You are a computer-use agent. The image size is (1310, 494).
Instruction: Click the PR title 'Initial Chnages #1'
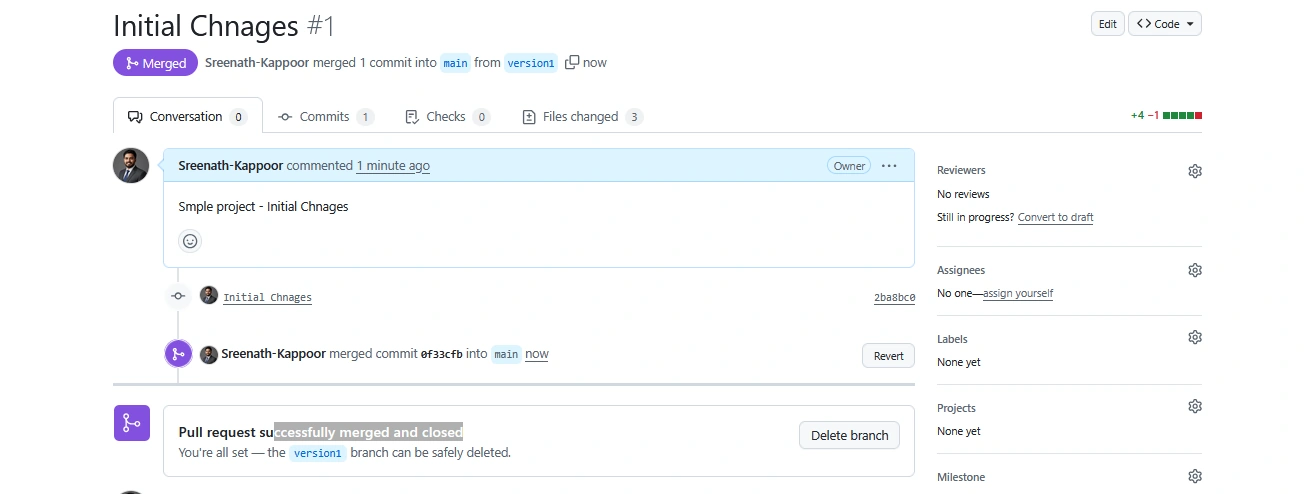pyautogui.click(x=224, y=25)
